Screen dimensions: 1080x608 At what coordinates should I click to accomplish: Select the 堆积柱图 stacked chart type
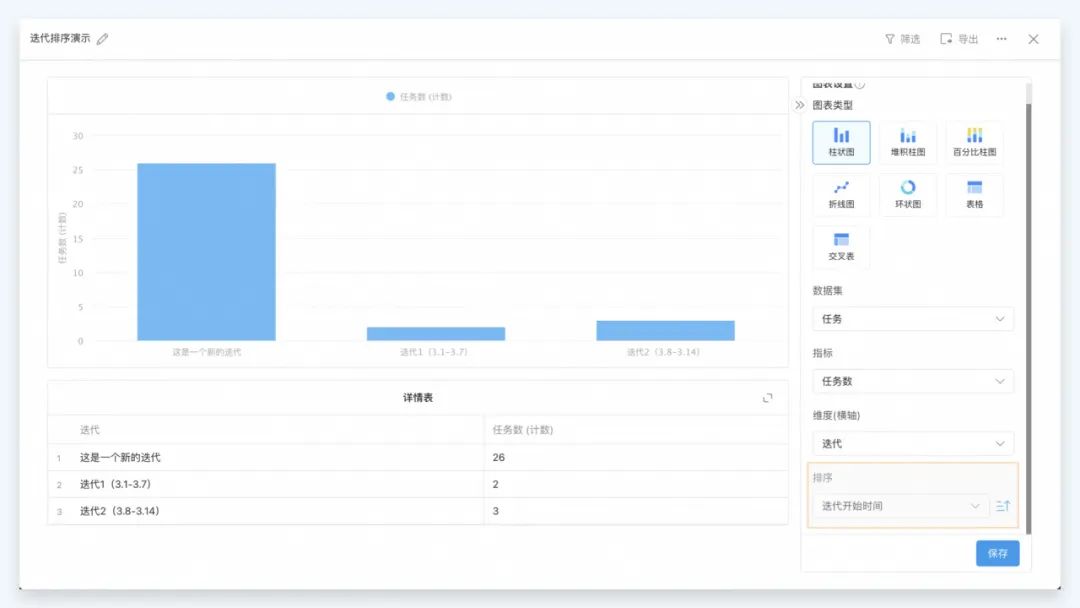tap(908, 143)
